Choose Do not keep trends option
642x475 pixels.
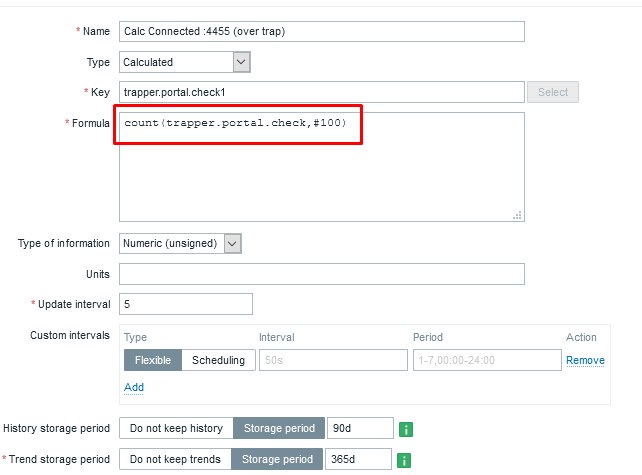(x=175, y=459)
